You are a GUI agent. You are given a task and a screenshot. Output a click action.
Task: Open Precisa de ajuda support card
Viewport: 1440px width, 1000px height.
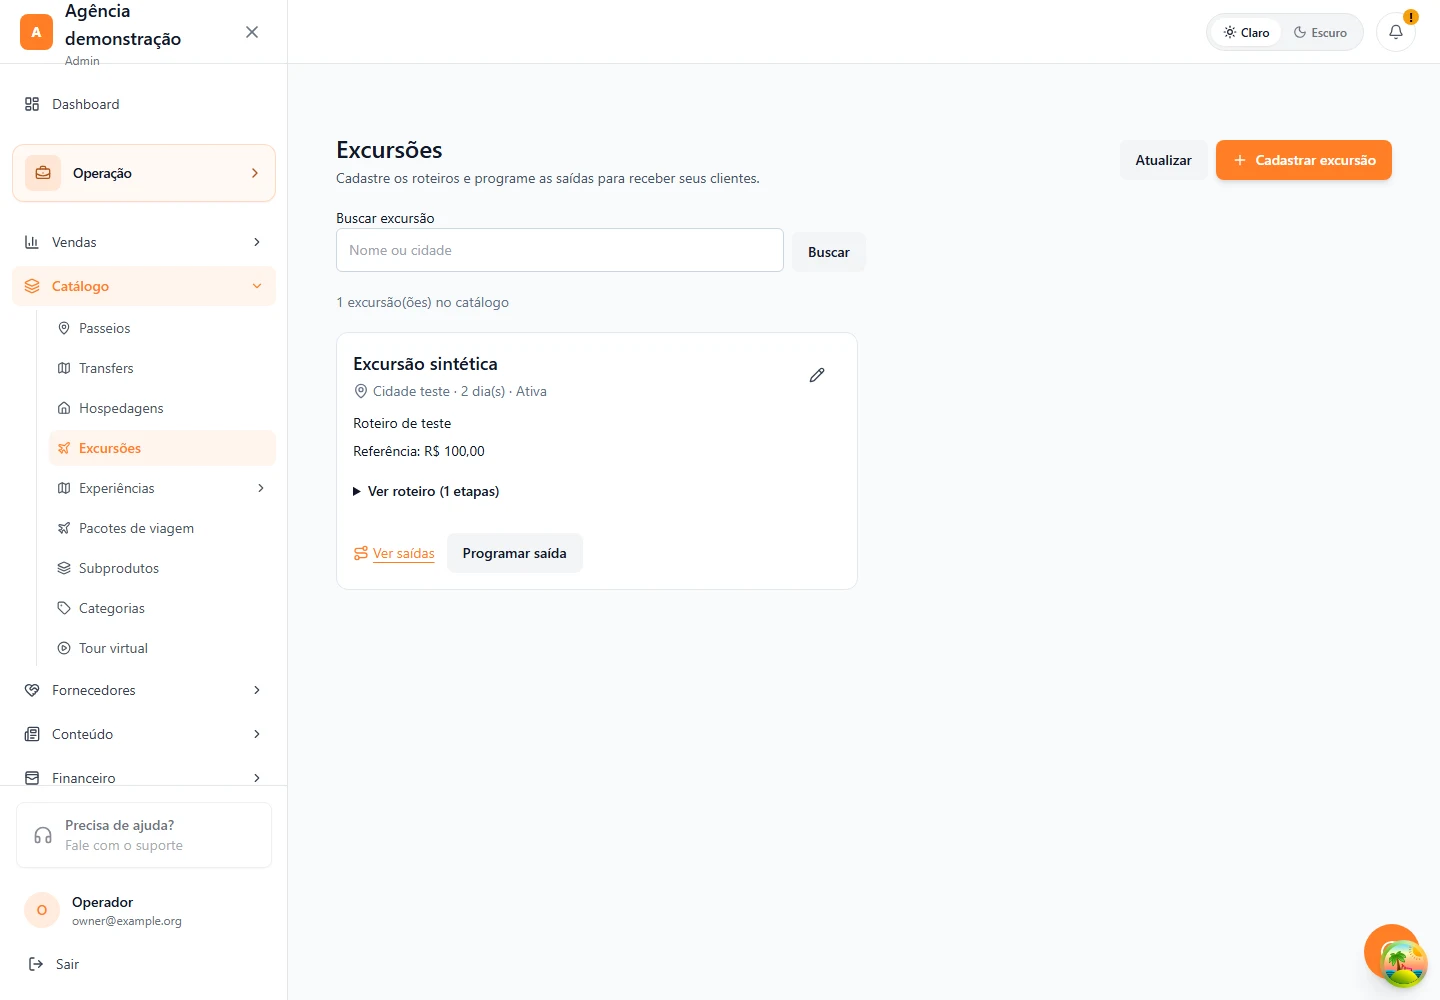pos(144,835)
